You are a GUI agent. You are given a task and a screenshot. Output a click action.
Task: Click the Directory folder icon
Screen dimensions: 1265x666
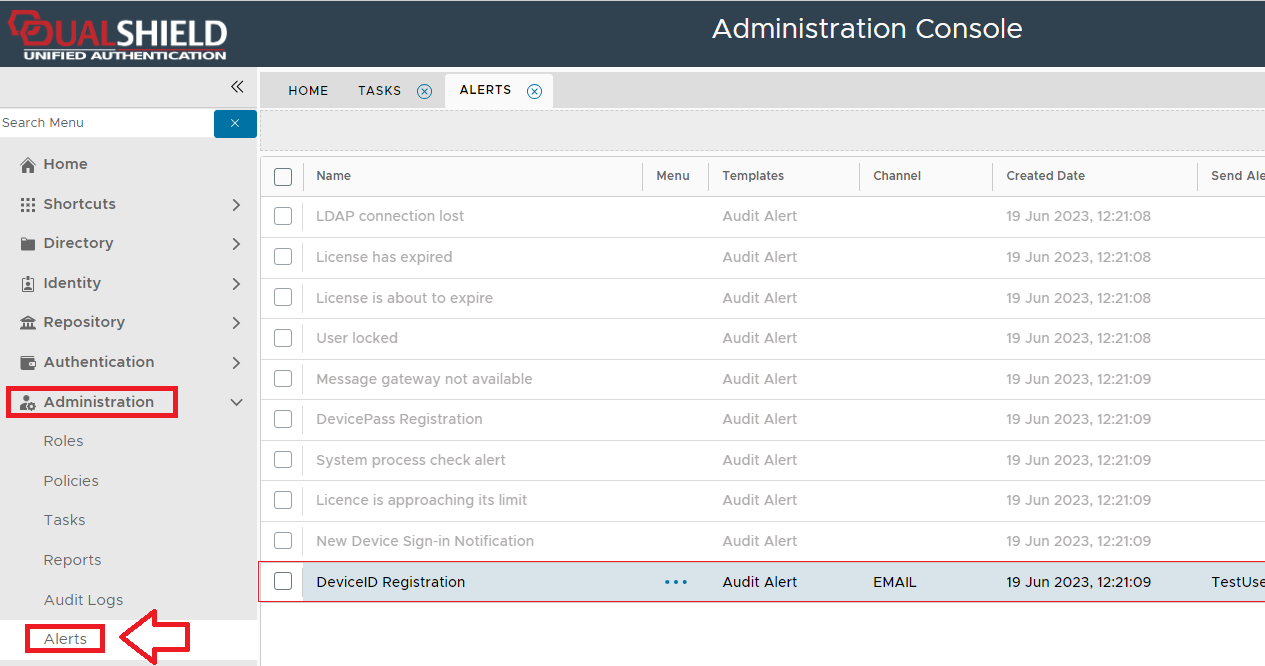tap(28, 244)
